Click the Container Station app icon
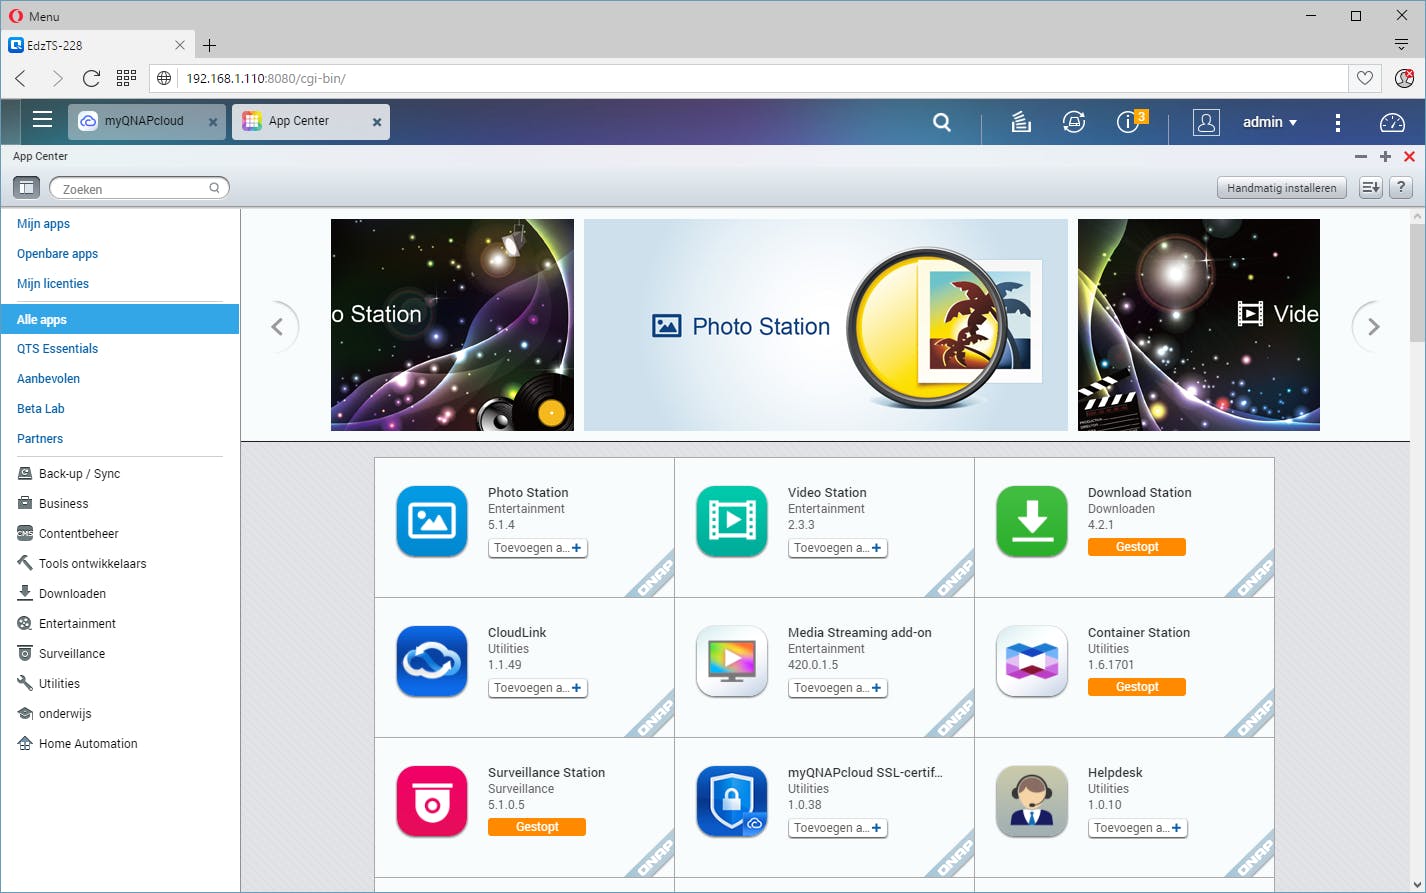 [1032, 661]
